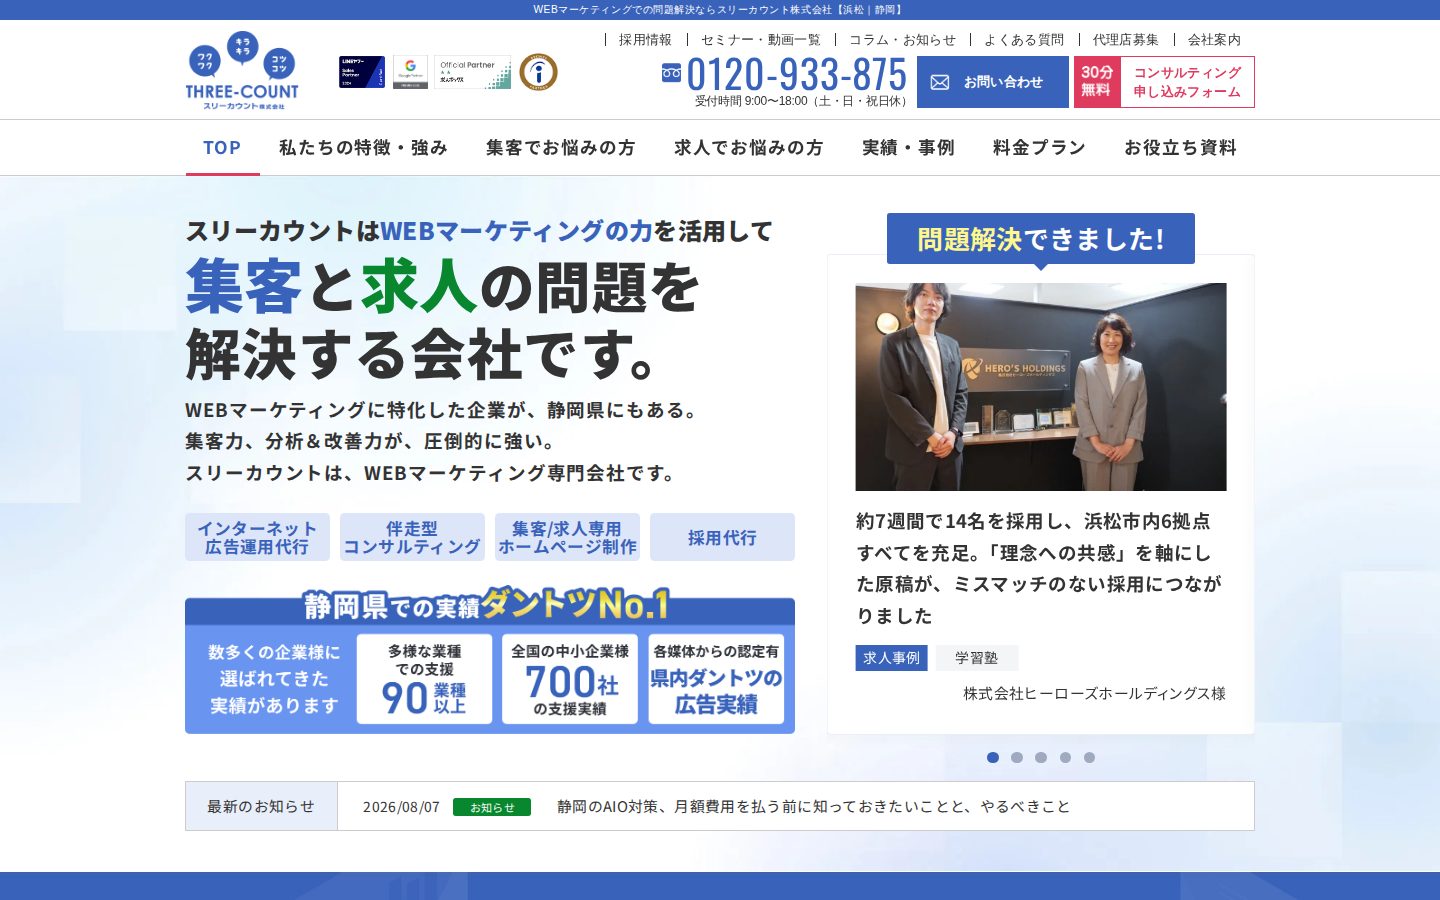Open news item 静岡のAIO対策 article

click(813, 807)
